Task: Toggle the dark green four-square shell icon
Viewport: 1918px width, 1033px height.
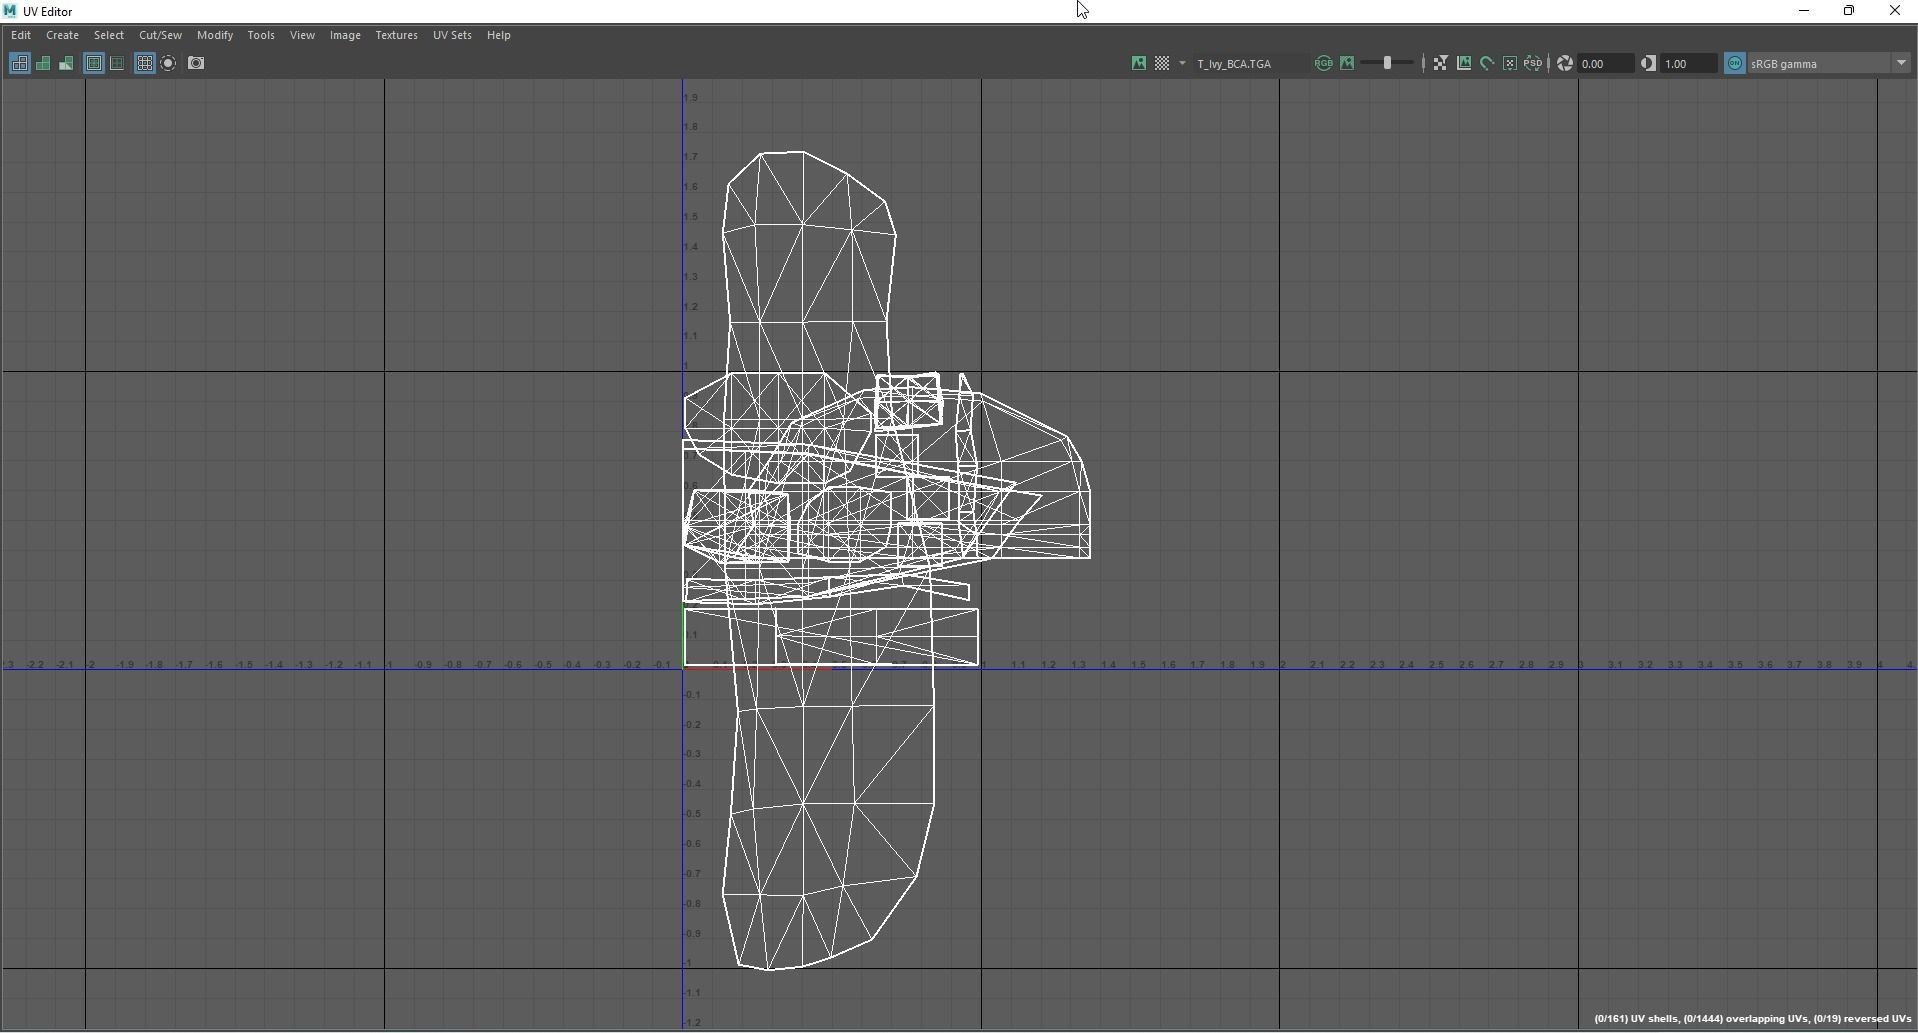Action: 117,63
